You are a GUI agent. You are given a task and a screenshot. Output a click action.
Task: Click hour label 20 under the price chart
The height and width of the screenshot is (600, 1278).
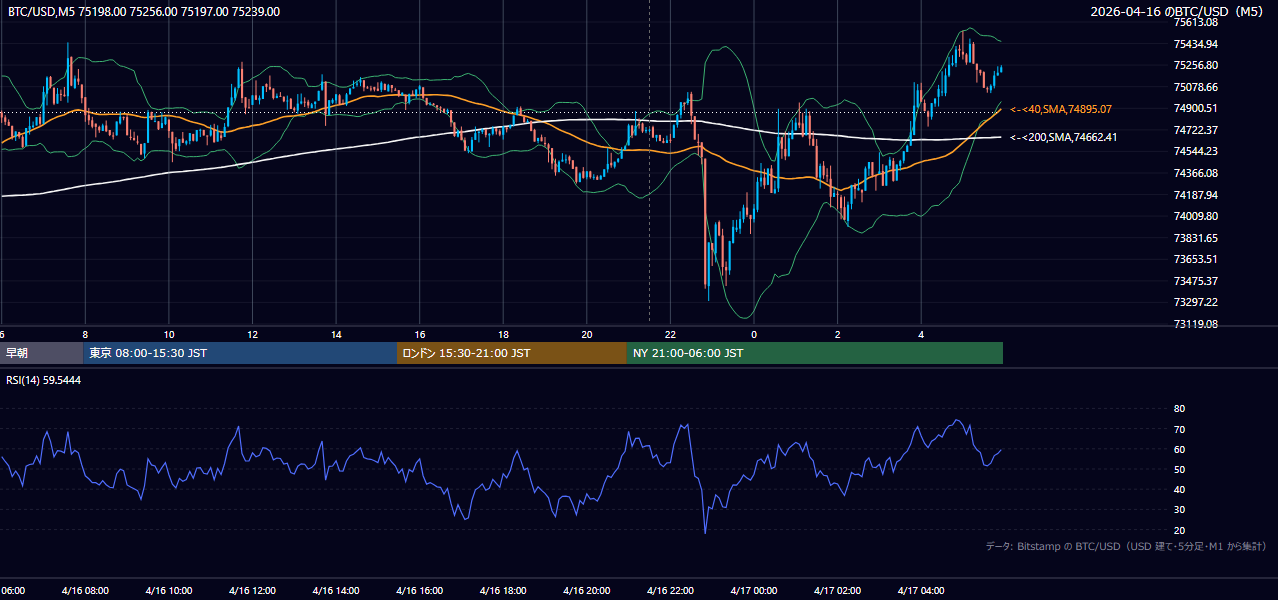click(587, 334)
